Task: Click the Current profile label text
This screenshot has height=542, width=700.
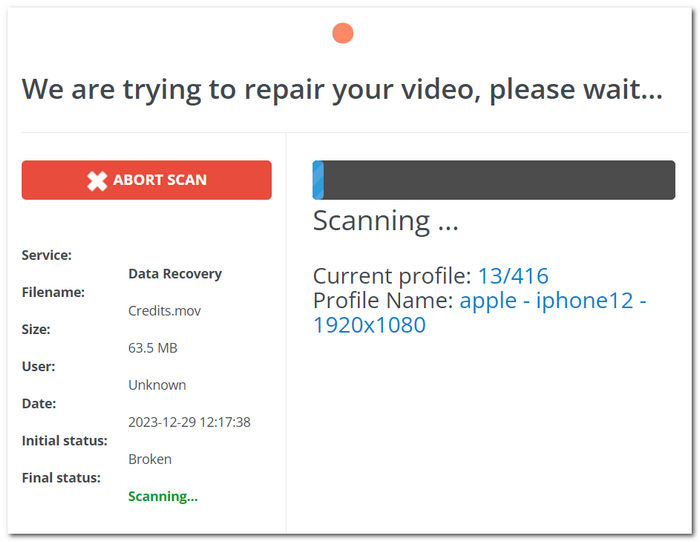Action: (x=392, y=276)
